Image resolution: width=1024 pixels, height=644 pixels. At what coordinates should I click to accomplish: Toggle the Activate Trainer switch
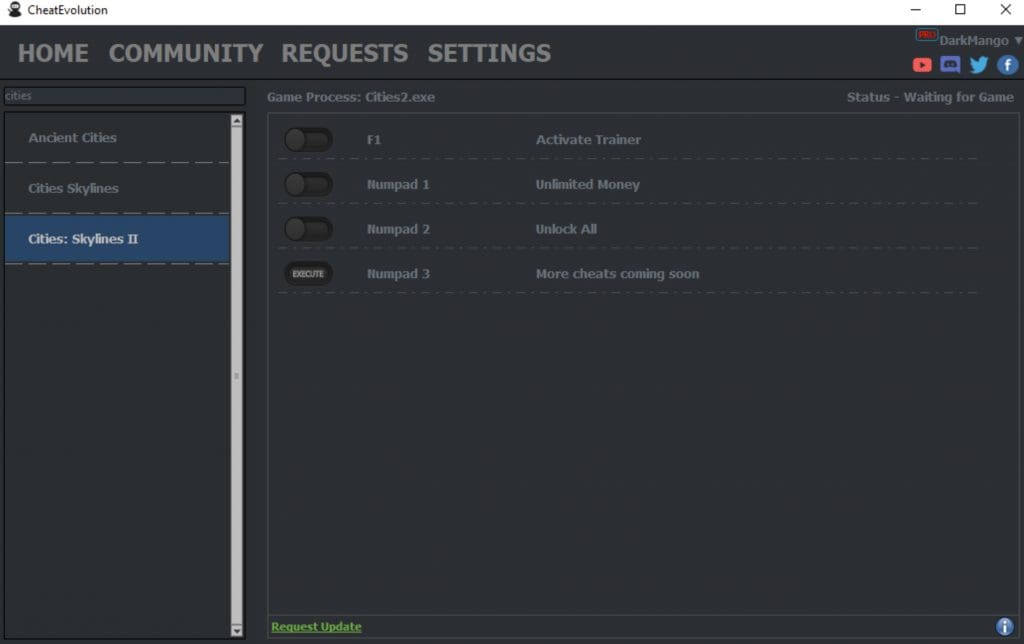click(308, 140)
